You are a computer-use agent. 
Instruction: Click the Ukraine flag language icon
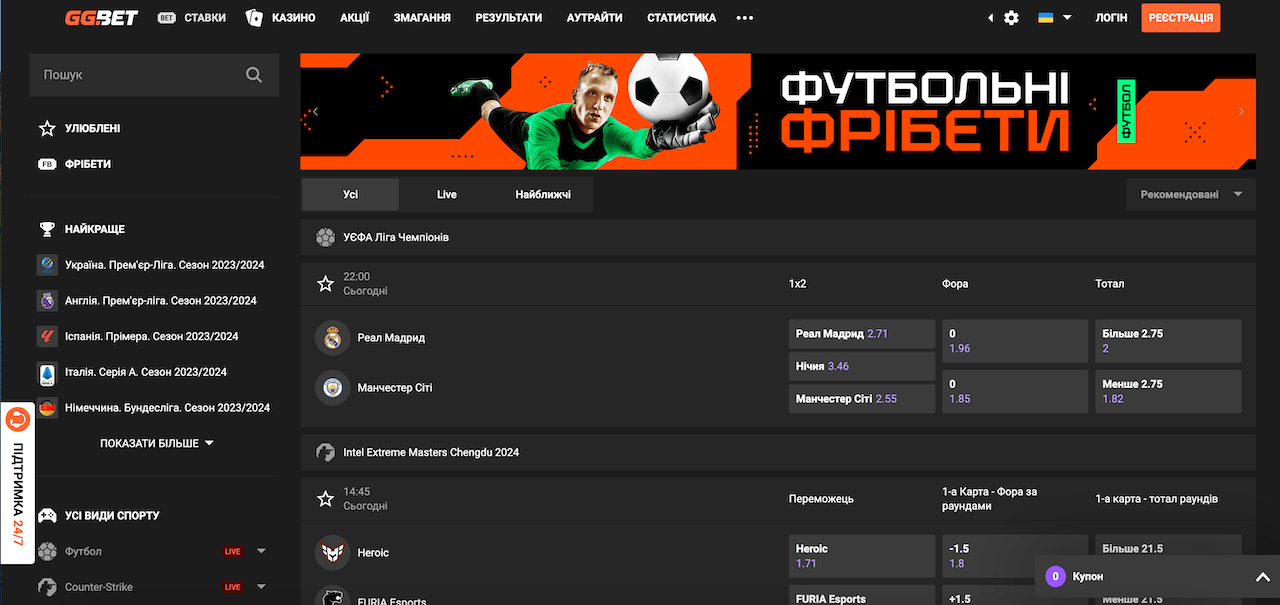[1046, 17]
